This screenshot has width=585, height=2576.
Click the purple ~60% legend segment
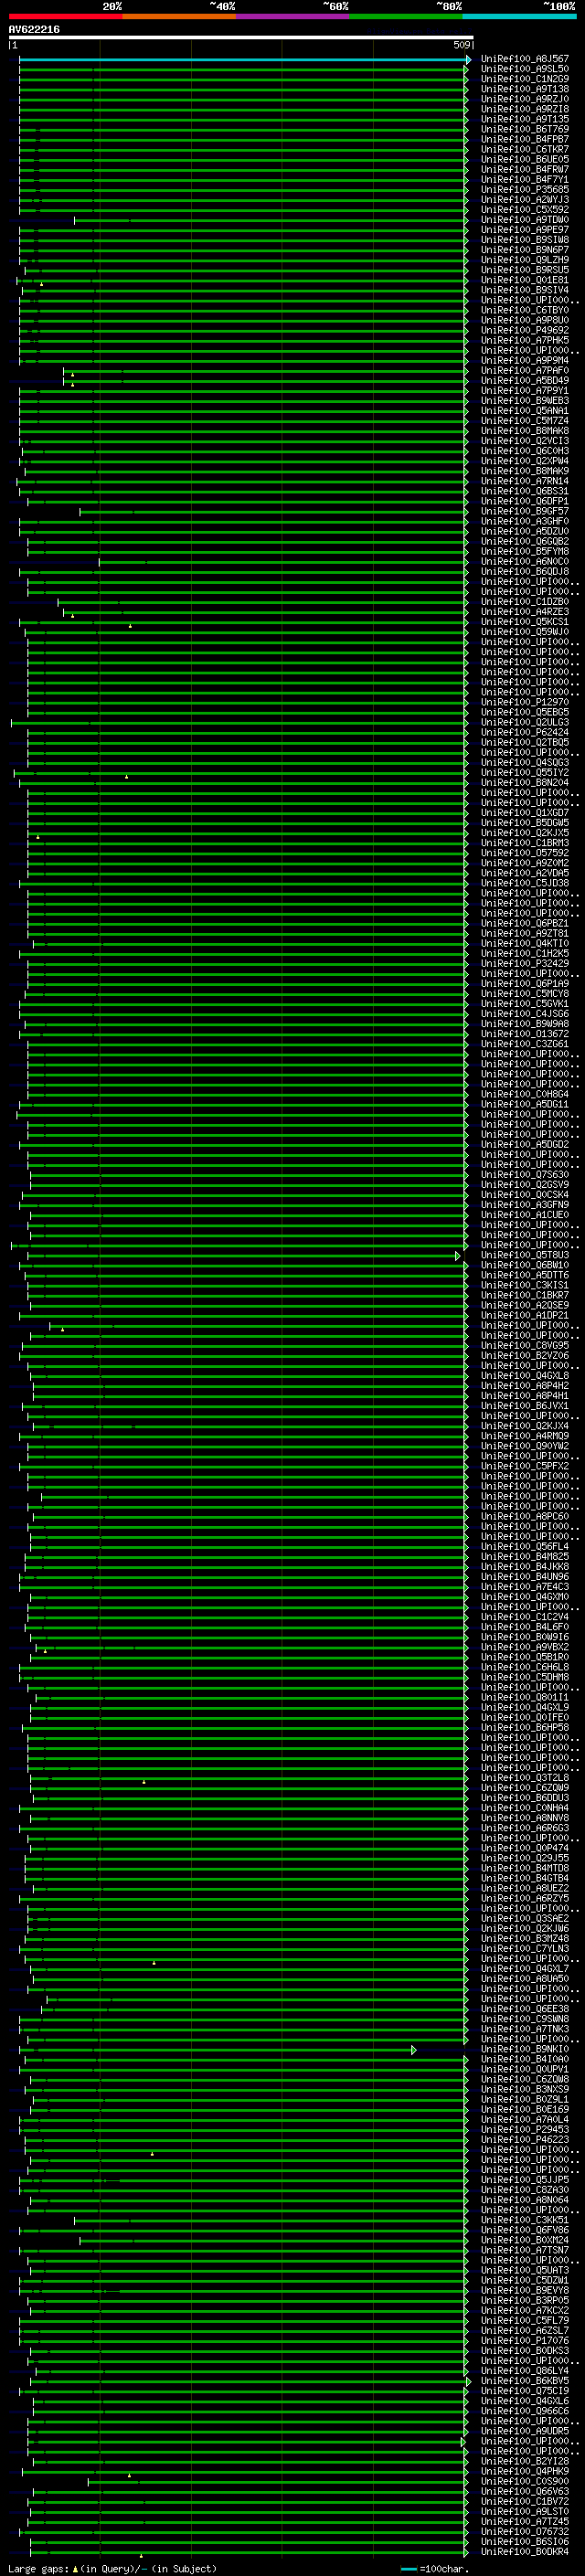click(x=292, y=16)
